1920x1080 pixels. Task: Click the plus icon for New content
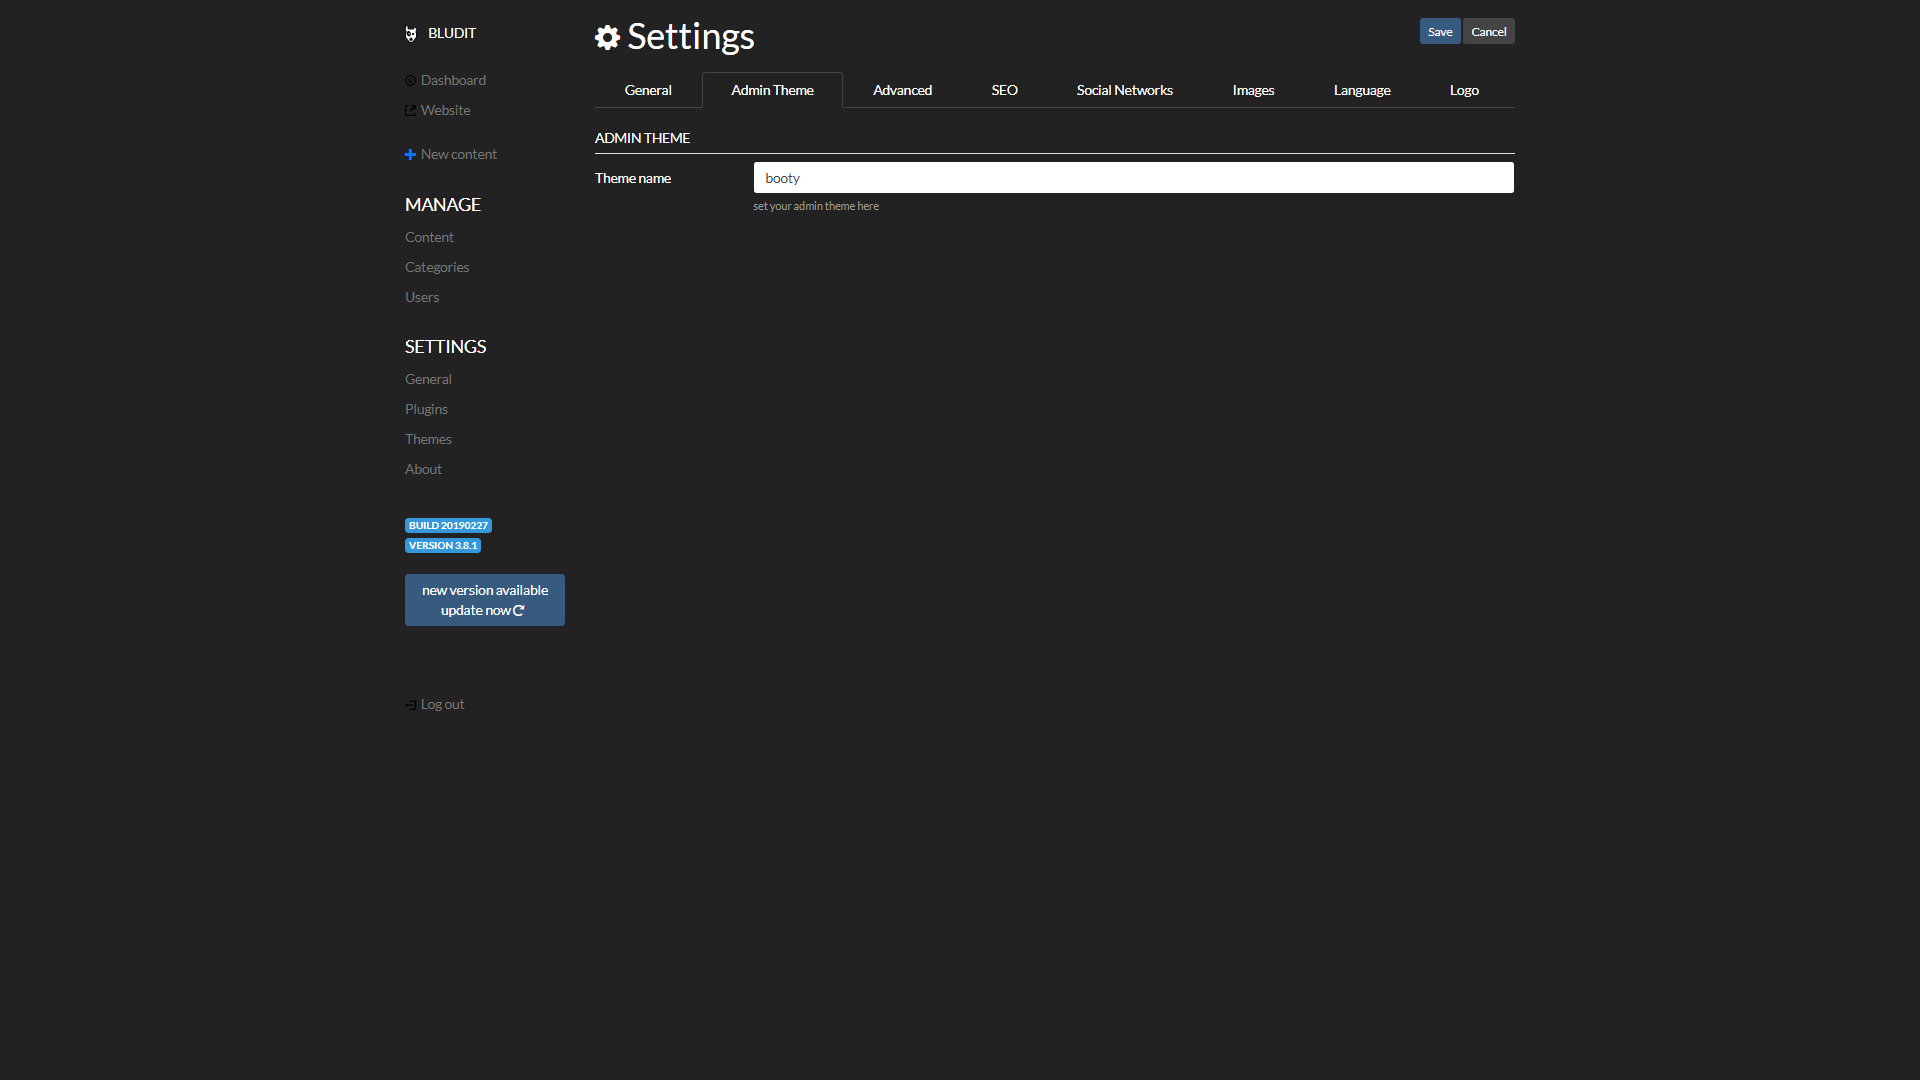tap(410, 154)
